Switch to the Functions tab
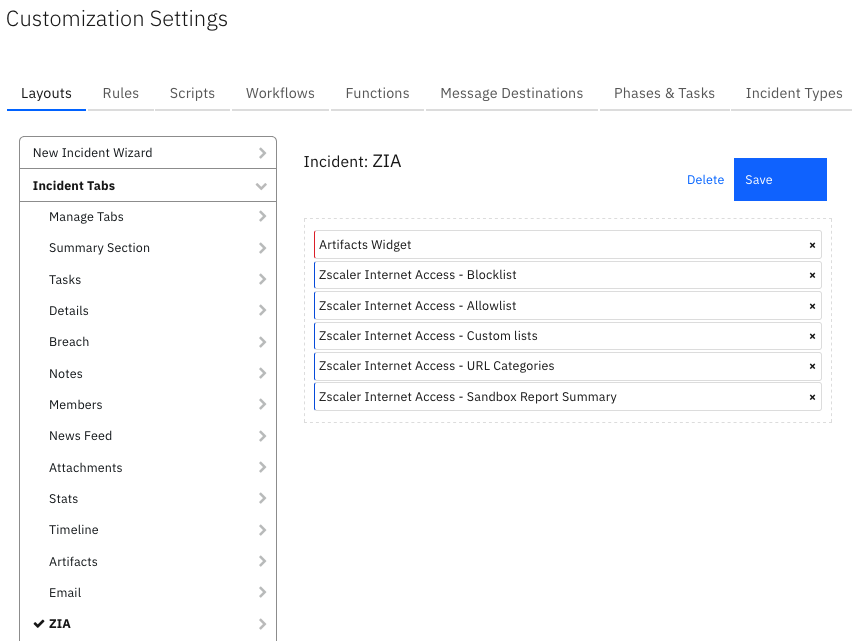 (x=378, y=93)
